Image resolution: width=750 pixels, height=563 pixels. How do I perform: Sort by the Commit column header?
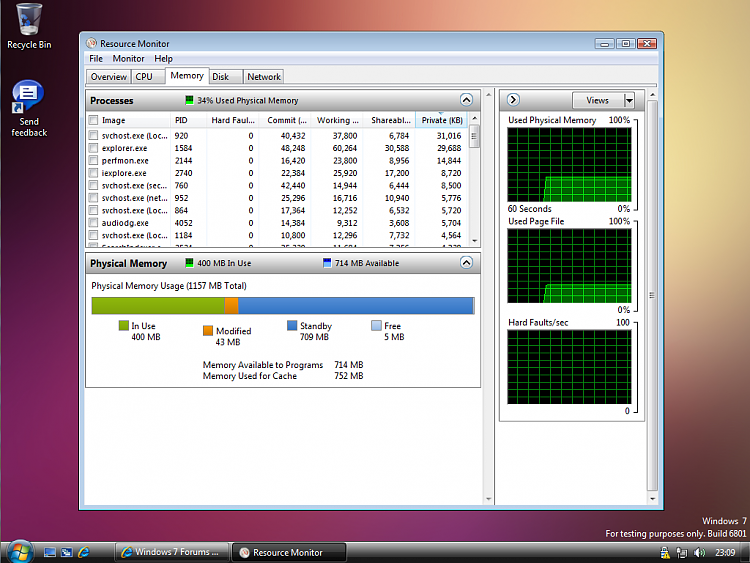[287, 120]
